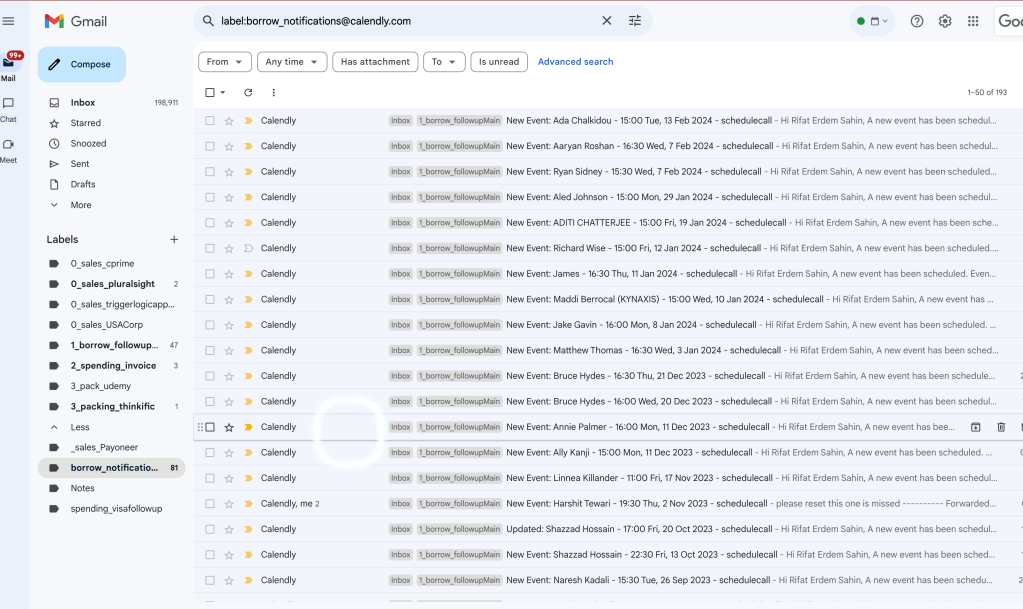
Task: Tick the select-all checkbox
Action: 209,93
